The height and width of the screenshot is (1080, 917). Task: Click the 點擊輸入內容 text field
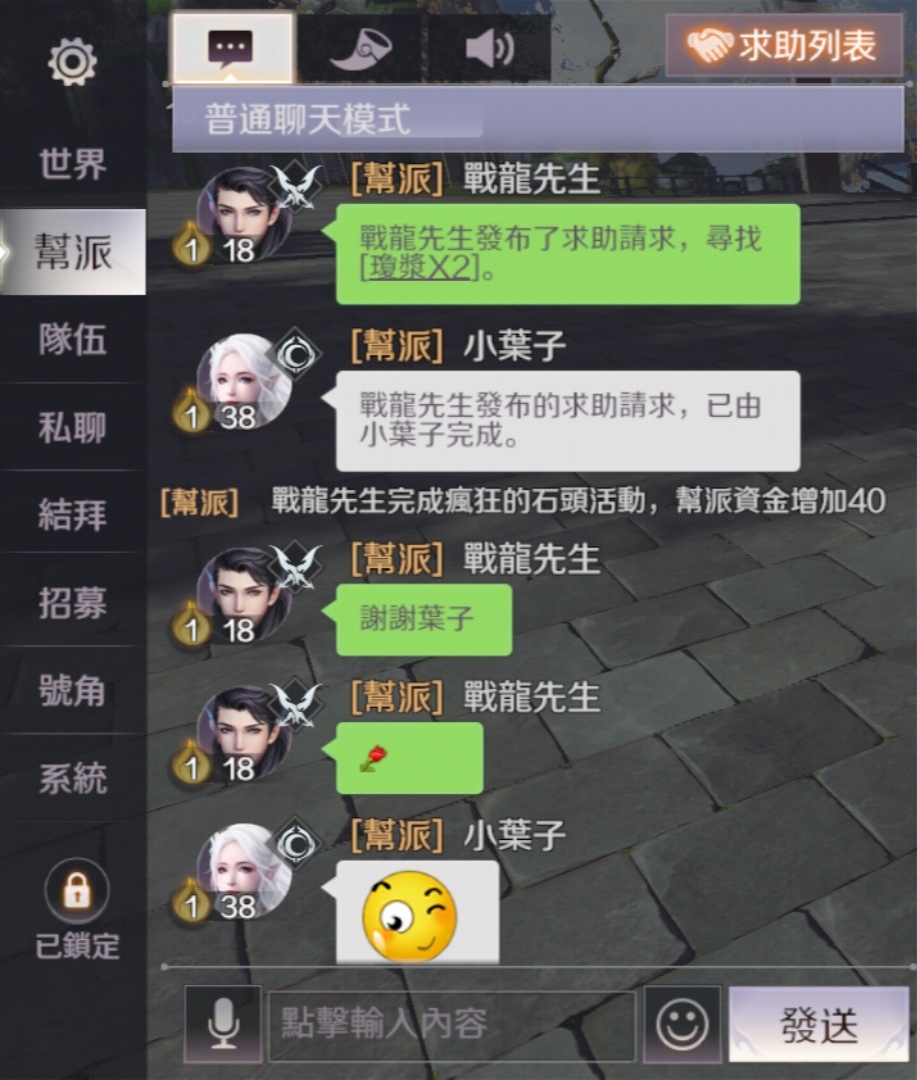451,1024
